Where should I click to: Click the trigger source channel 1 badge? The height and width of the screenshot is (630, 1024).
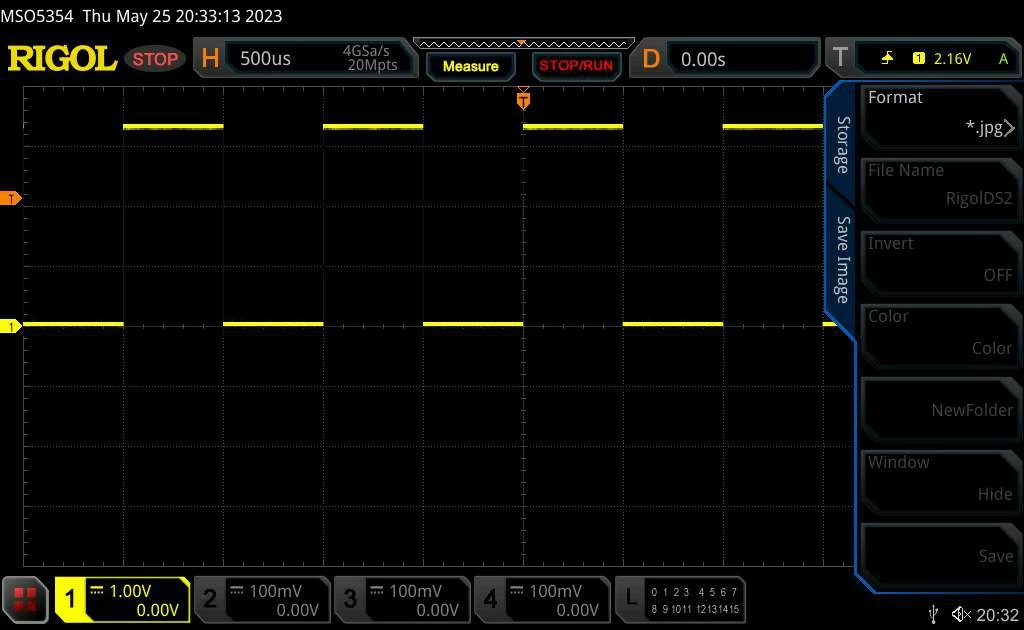[x=919, y=59]
